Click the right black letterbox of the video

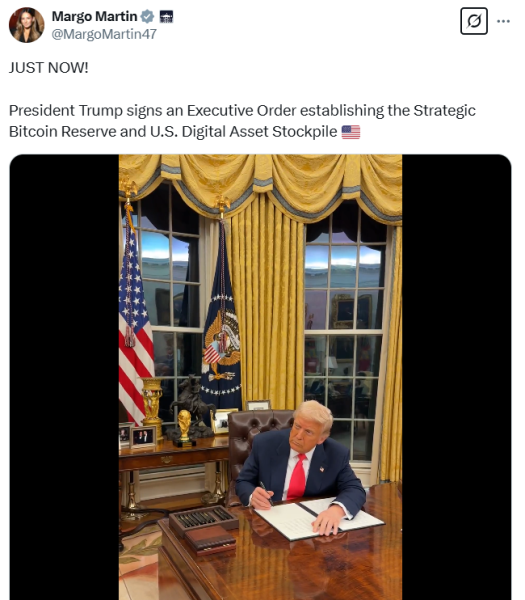(x=457, y=377)
